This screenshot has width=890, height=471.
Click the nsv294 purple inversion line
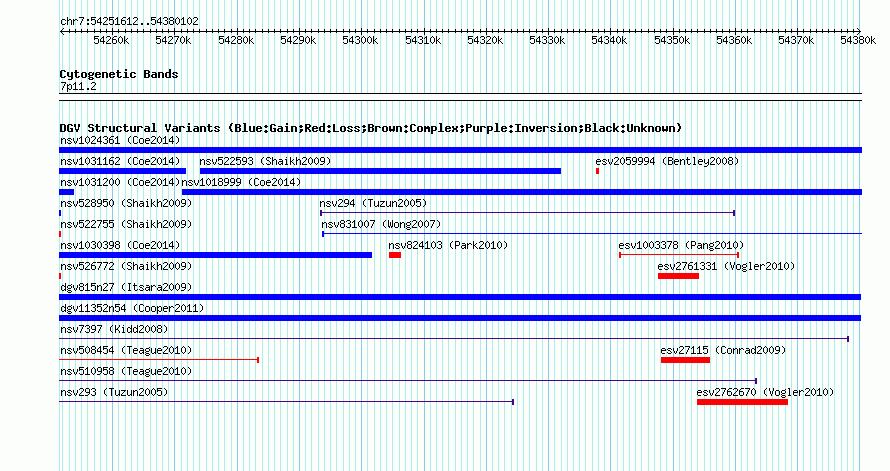coord(528,213)
